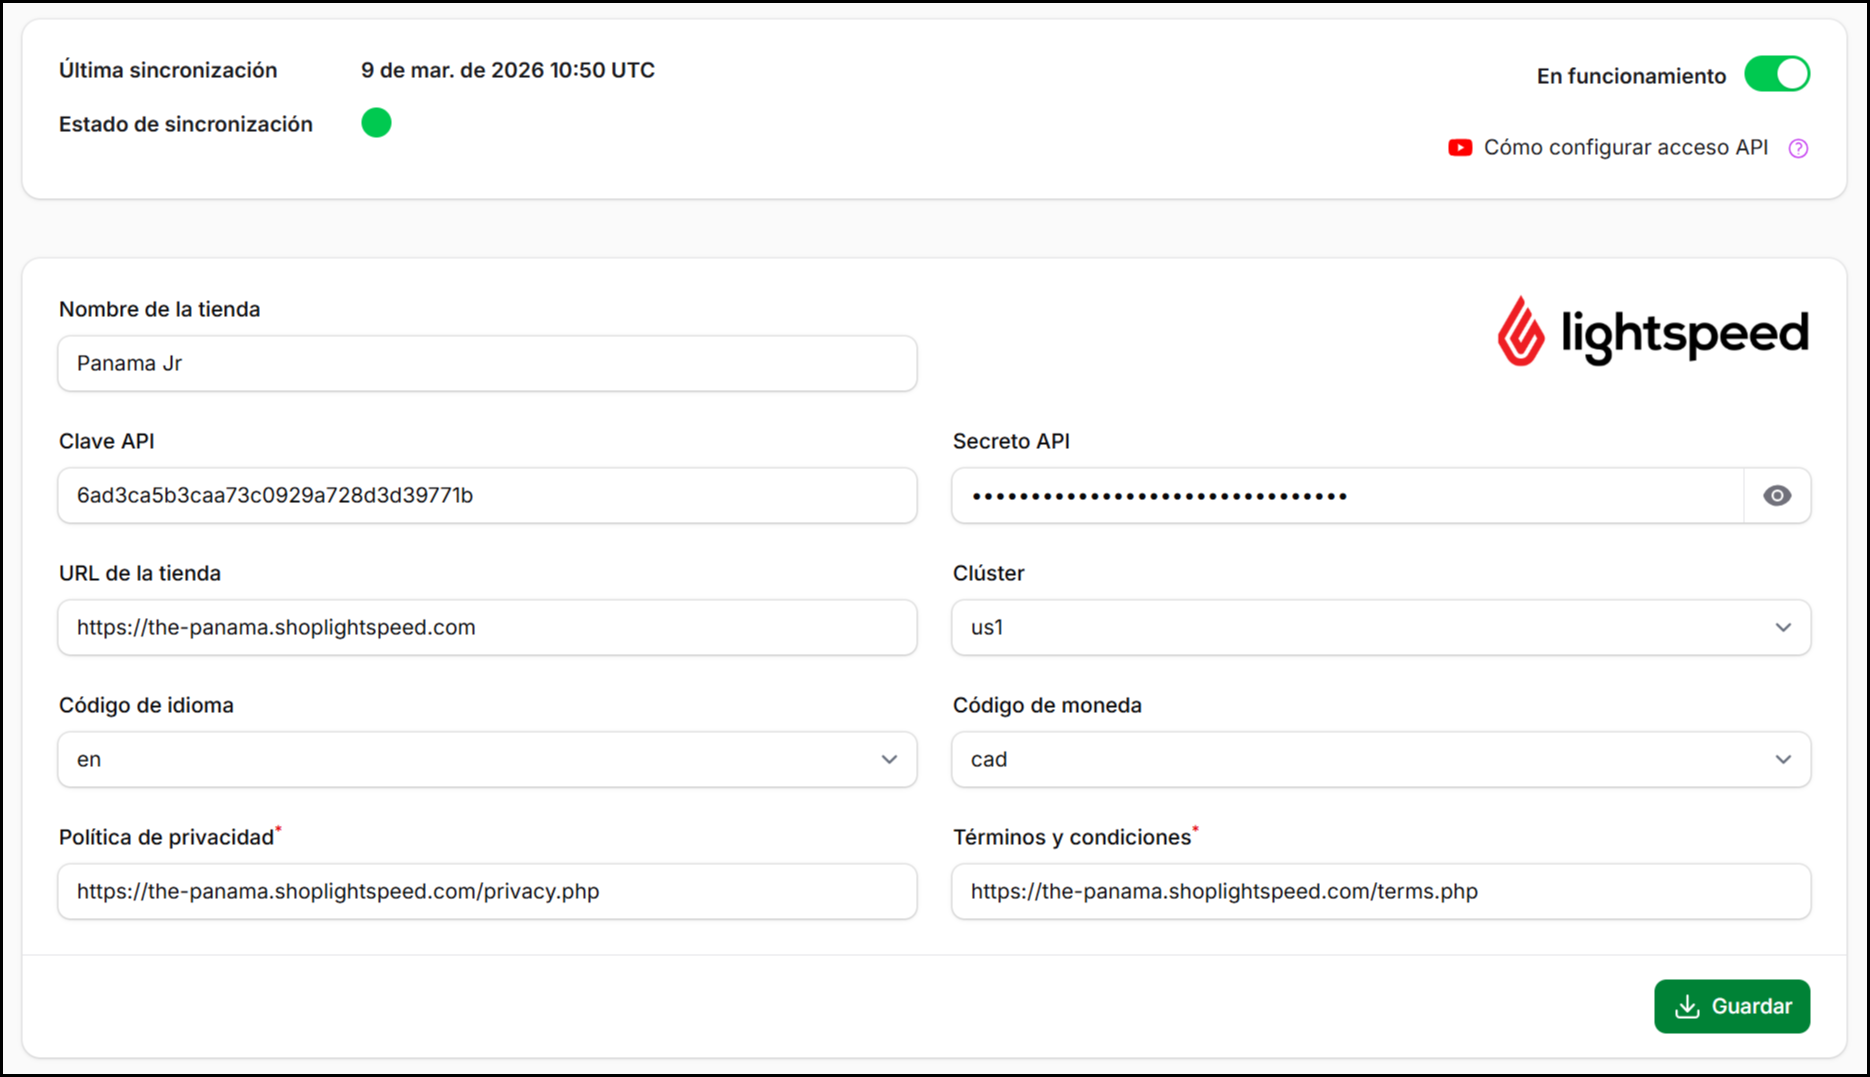Image resolution: width=1870 pixels, height=1077 pixels.
Task: Click the URL de la tienda field
Action: pos(487,628)
